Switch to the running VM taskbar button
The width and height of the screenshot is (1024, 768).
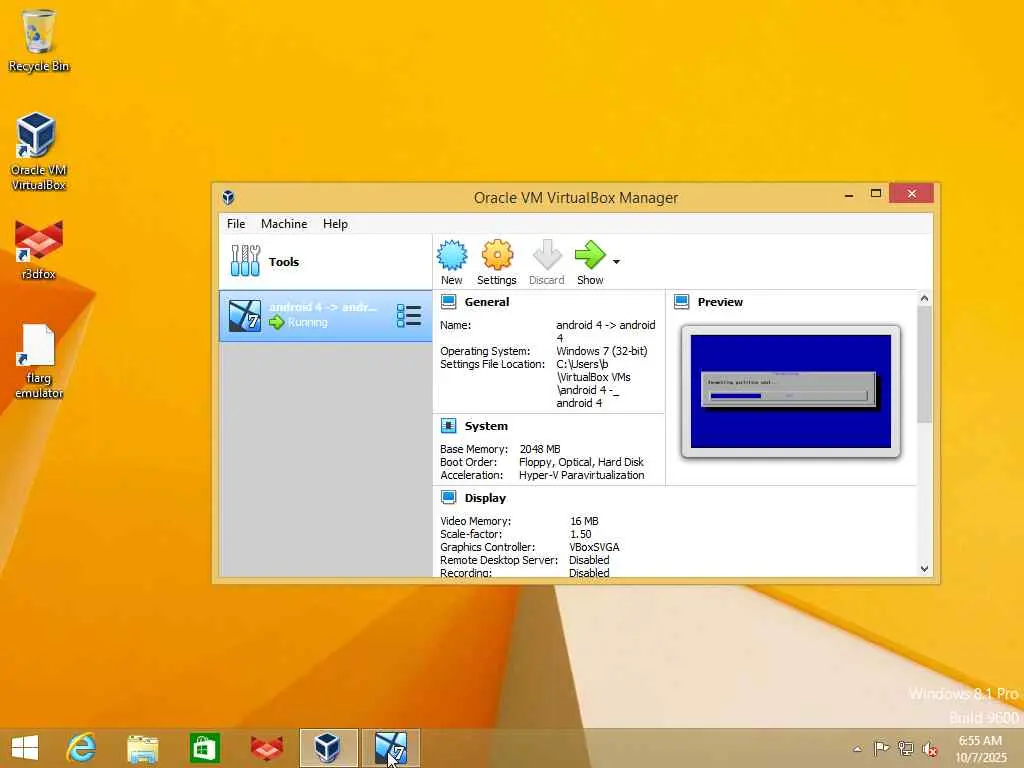tap(391, 748)
